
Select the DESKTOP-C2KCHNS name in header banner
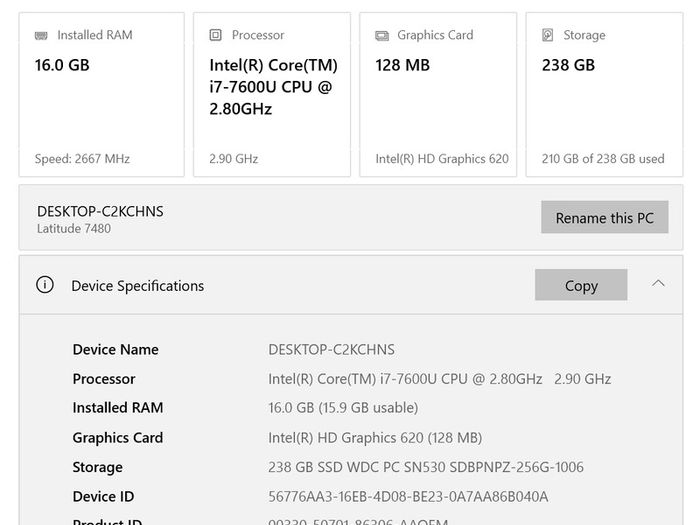(100, 211)
